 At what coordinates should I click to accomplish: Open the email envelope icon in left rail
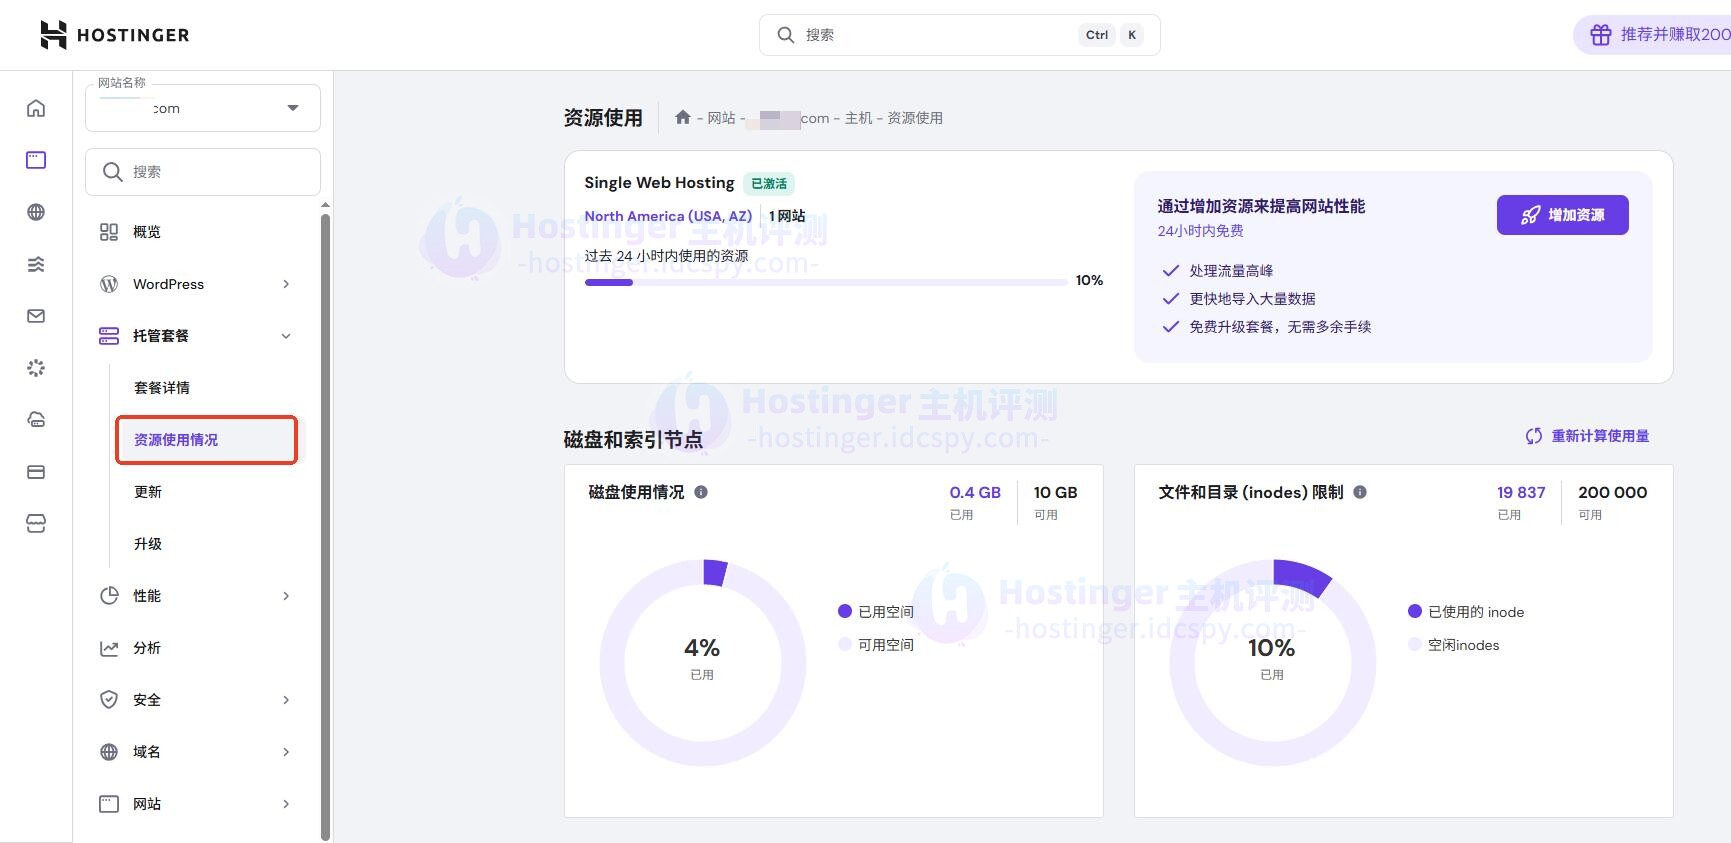tap(36, 316)
